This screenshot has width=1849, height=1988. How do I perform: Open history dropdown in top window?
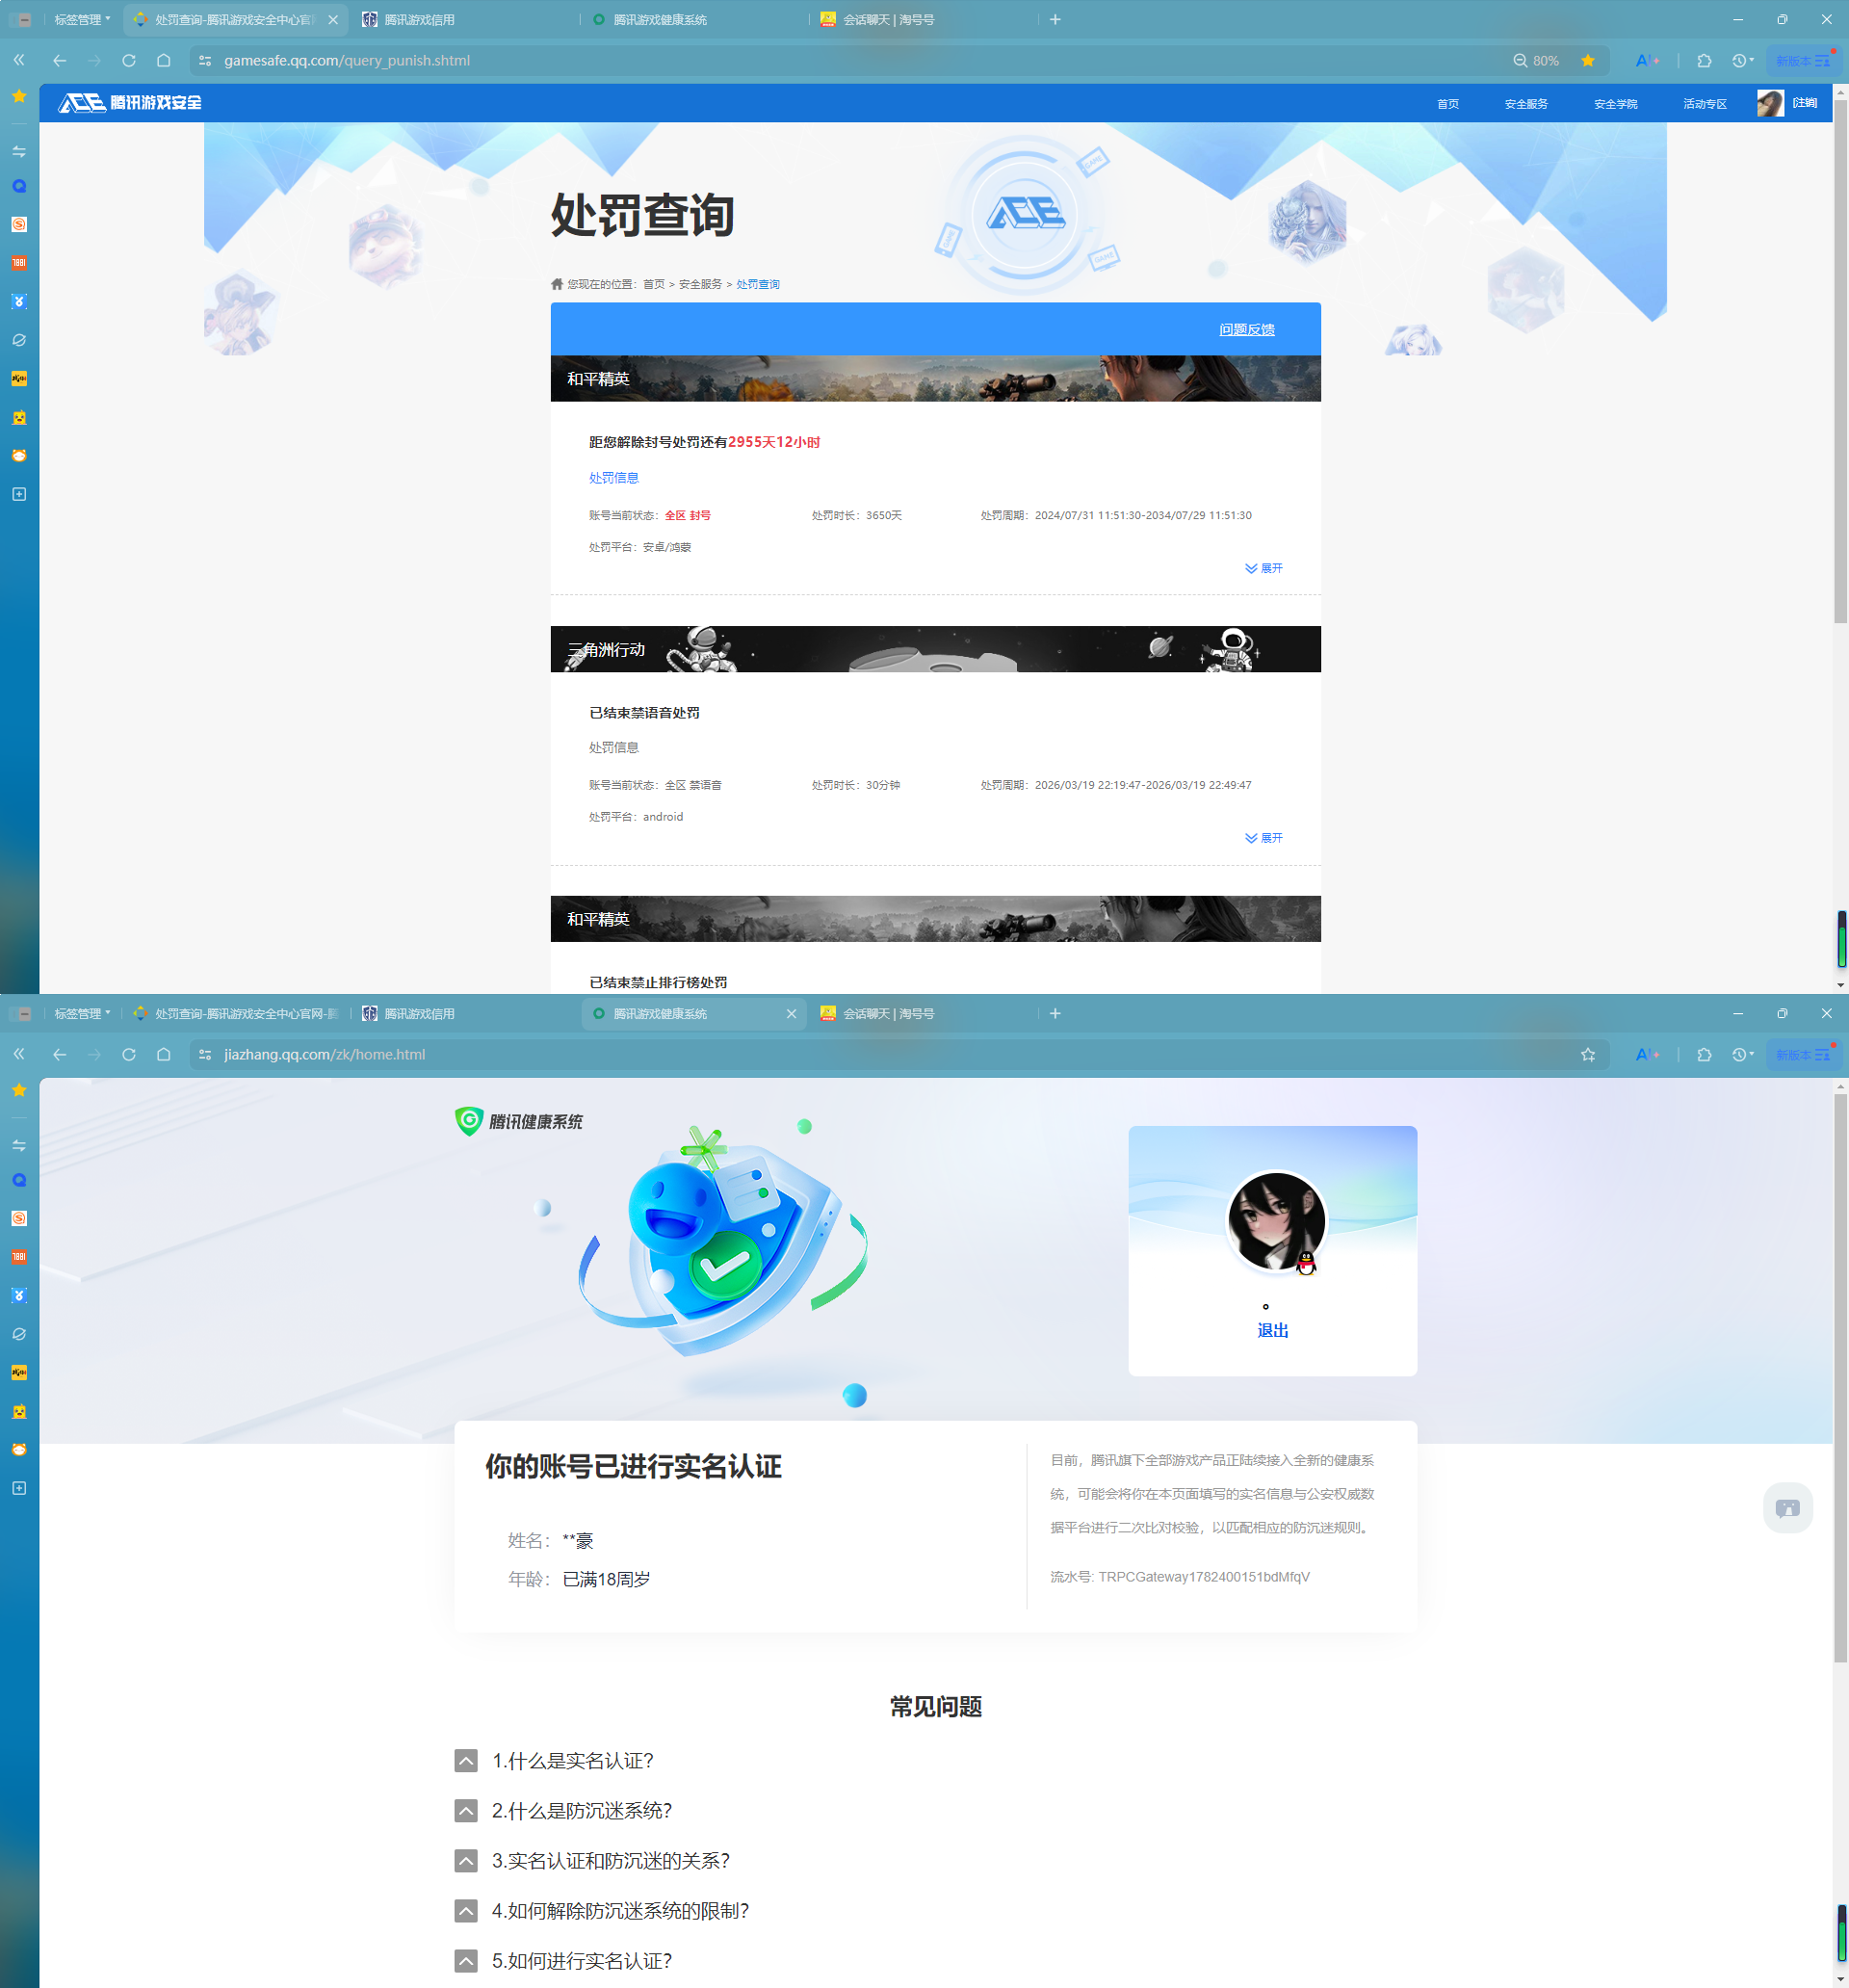pyautogui.click(x=1743, y=60)
